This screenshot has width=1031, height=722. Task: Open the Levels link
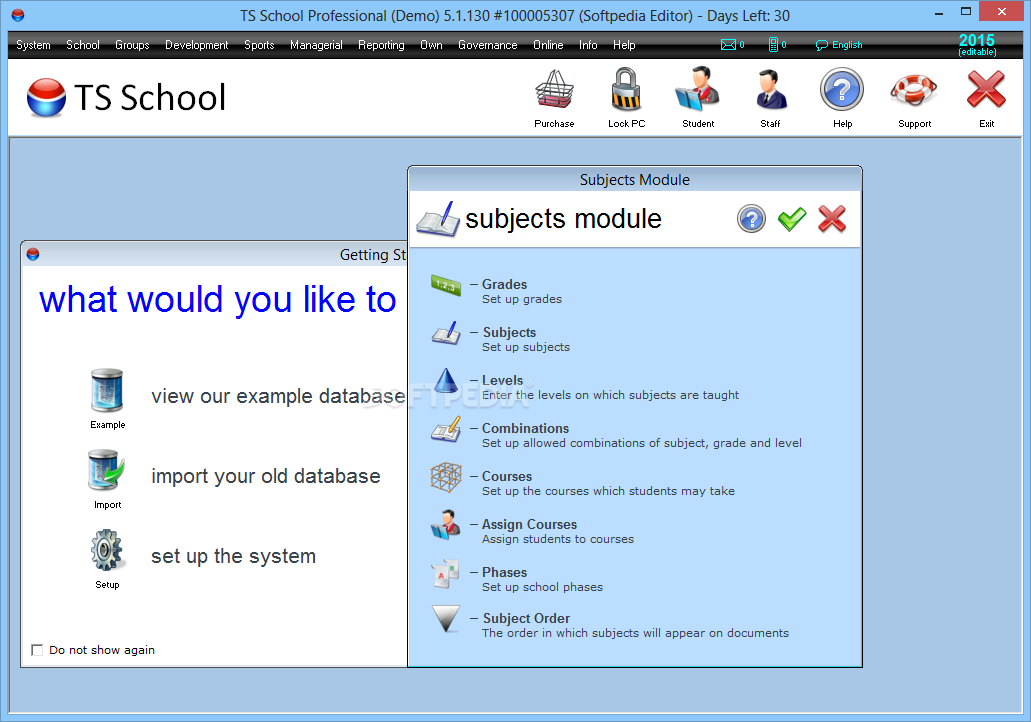click(x=502, y=380)
